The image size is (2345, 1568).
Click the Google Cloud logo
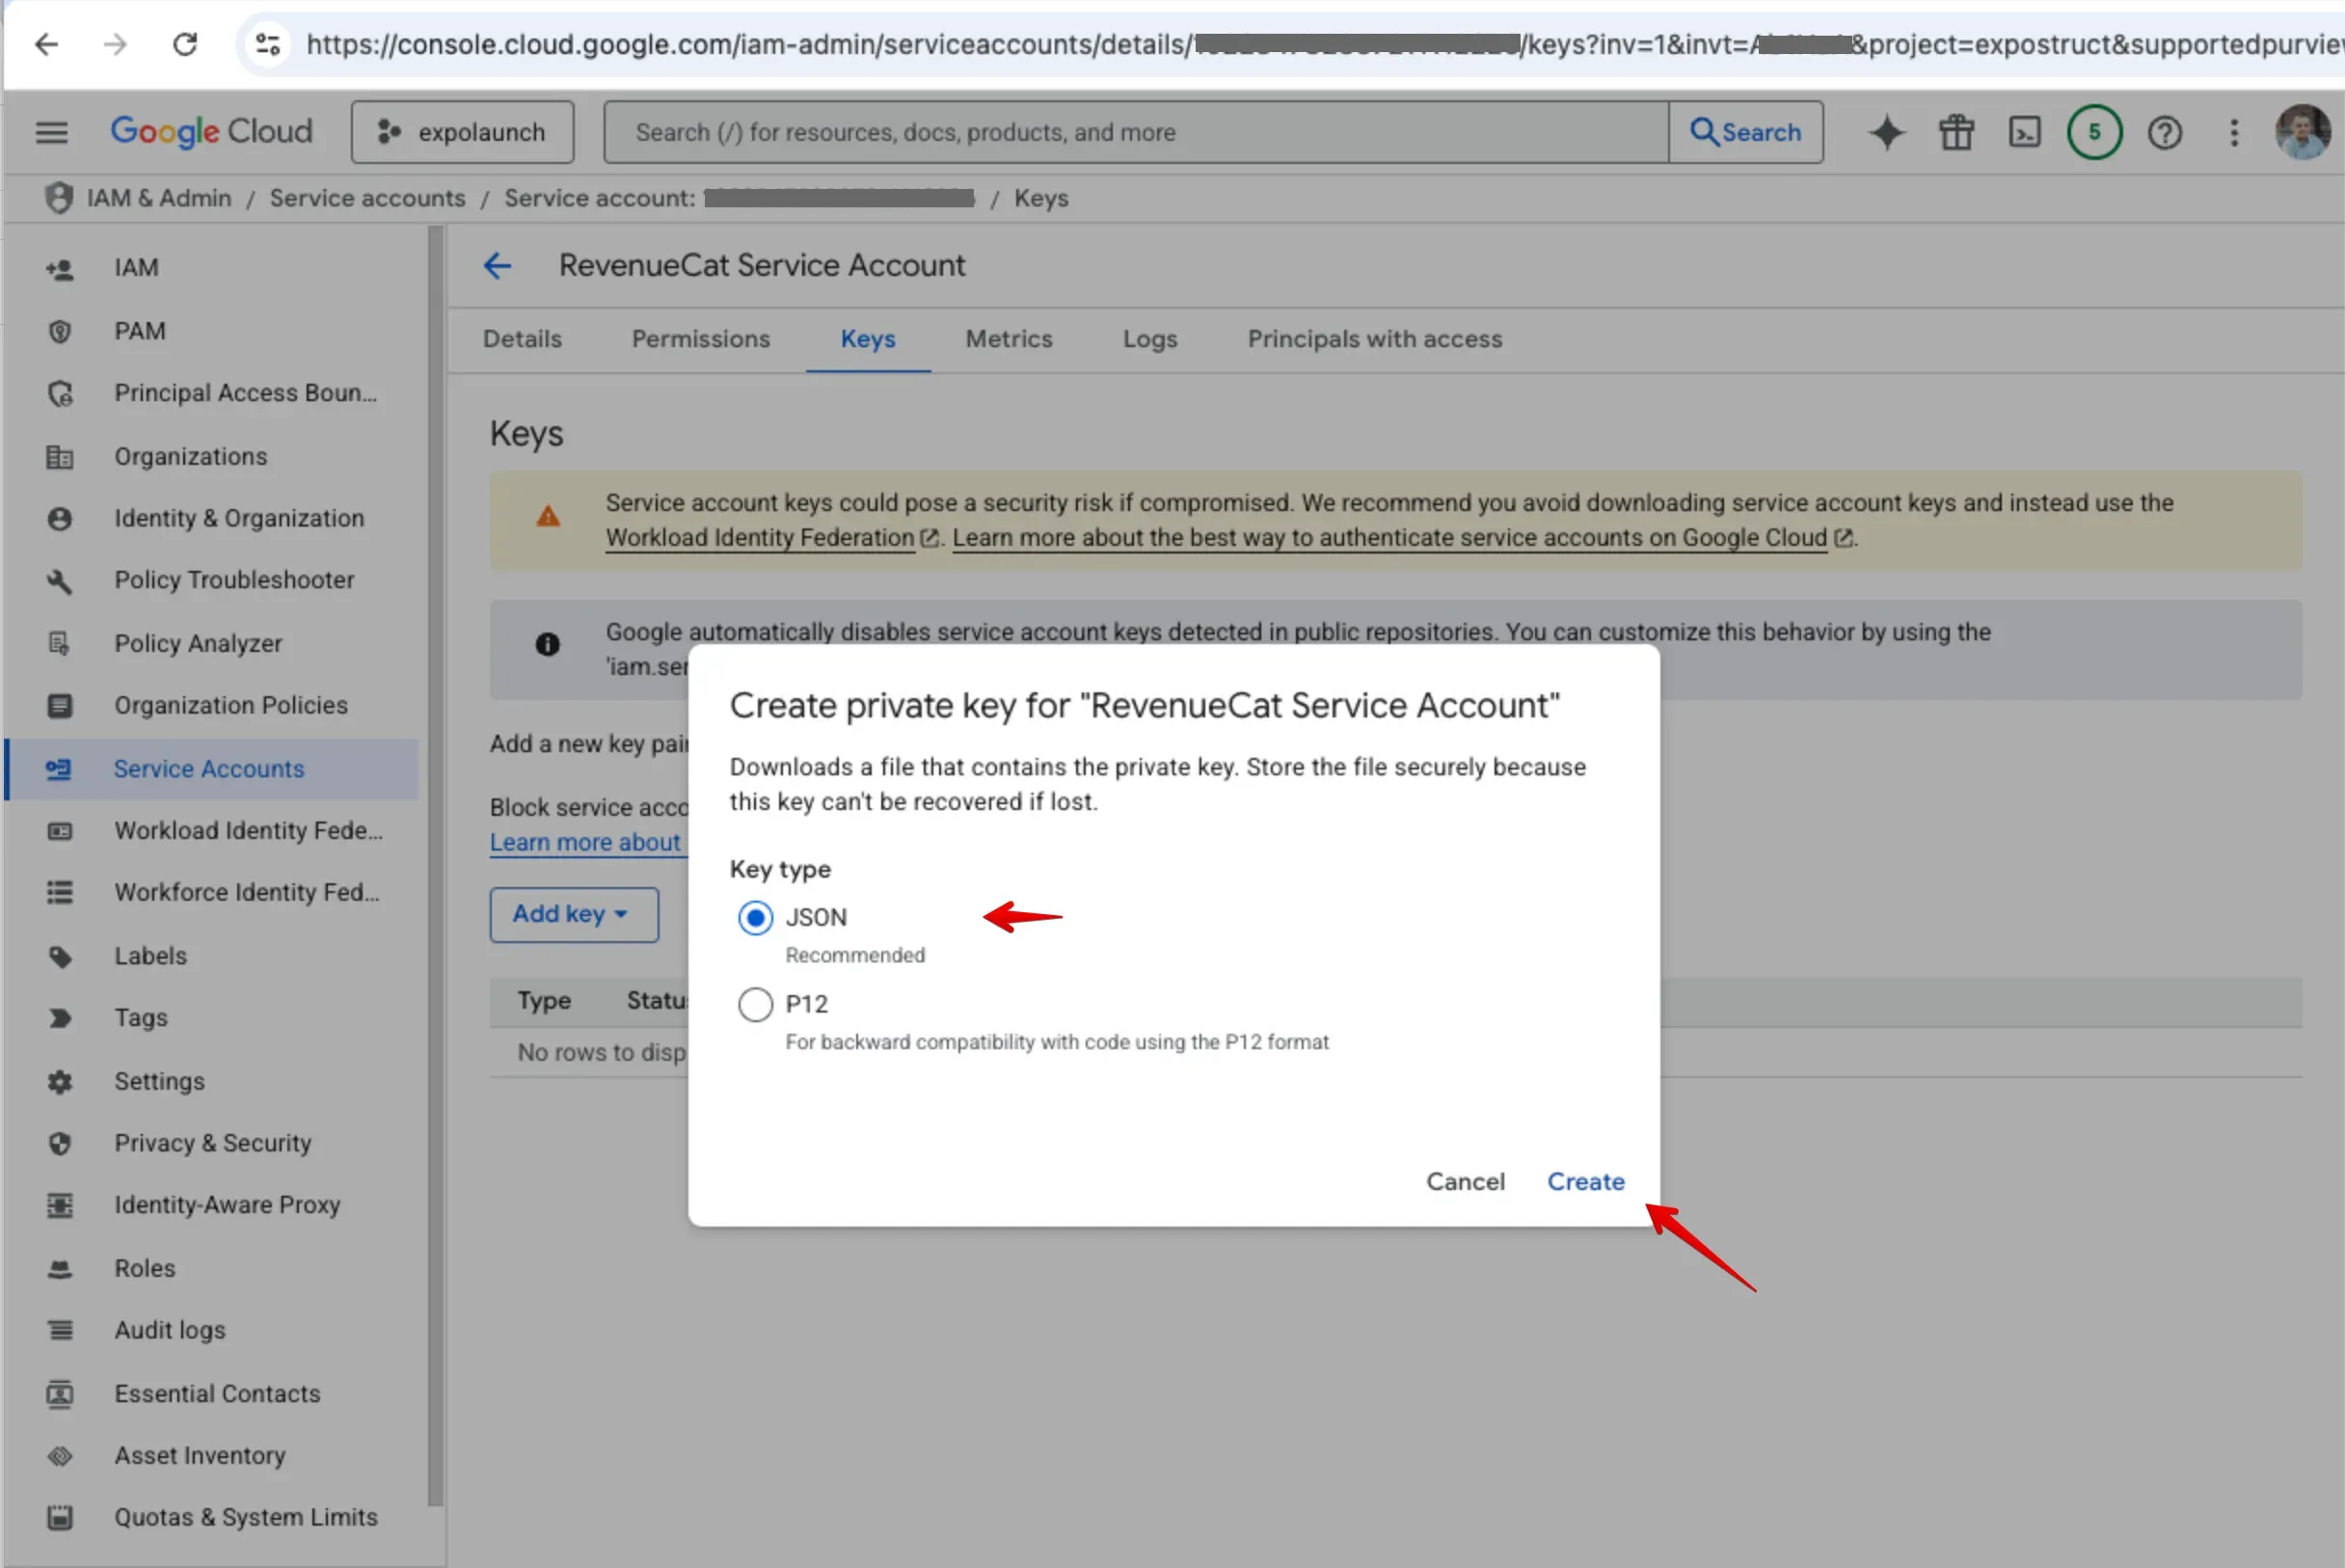pyautogui.click(x=211, y=131)
